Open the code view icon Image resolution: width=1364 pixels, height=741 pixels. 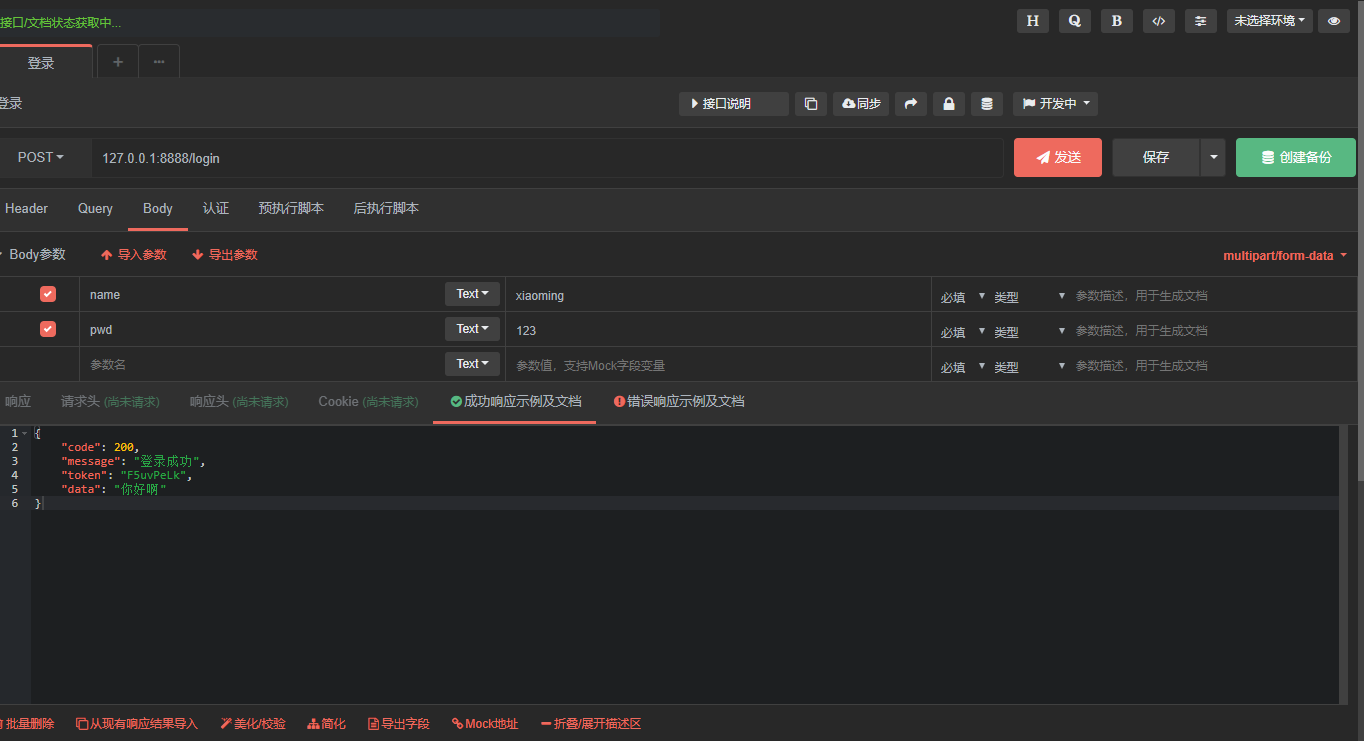click(1159, 20)
